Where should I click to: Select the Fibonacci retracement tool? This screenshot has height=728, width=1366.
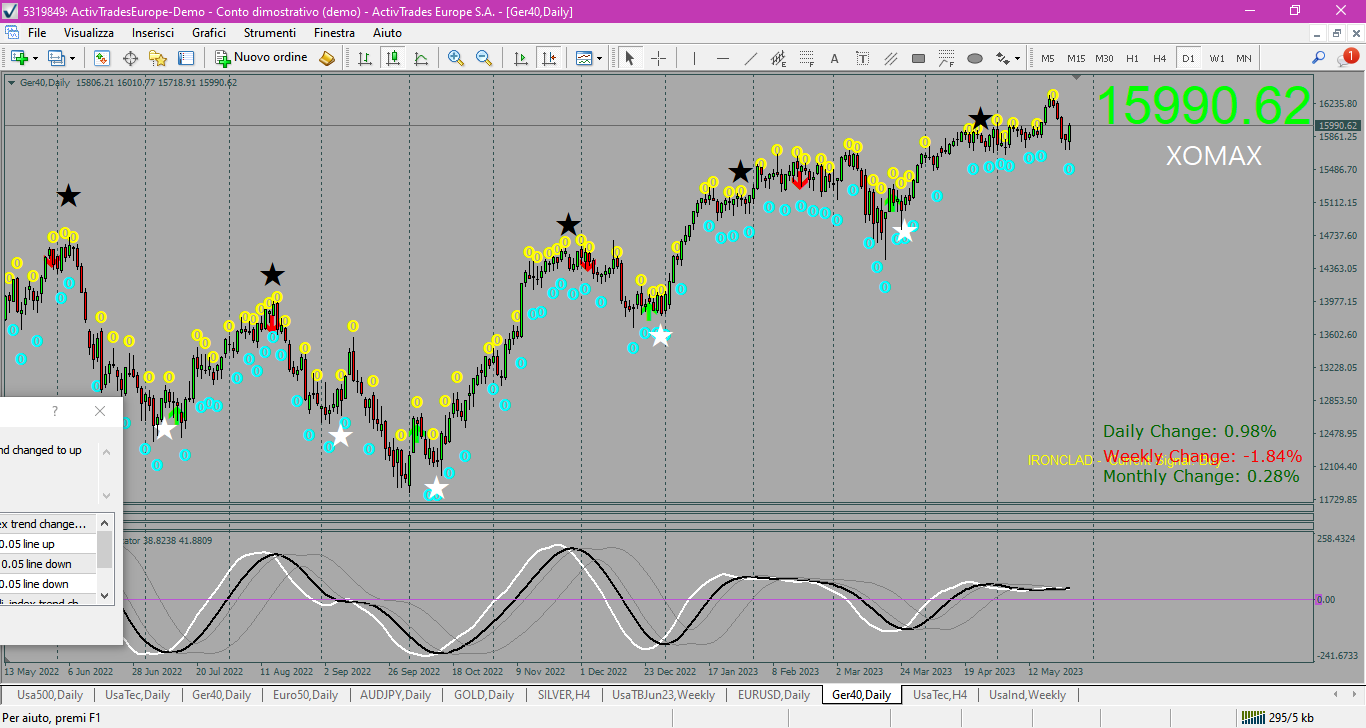click(806, 58)
